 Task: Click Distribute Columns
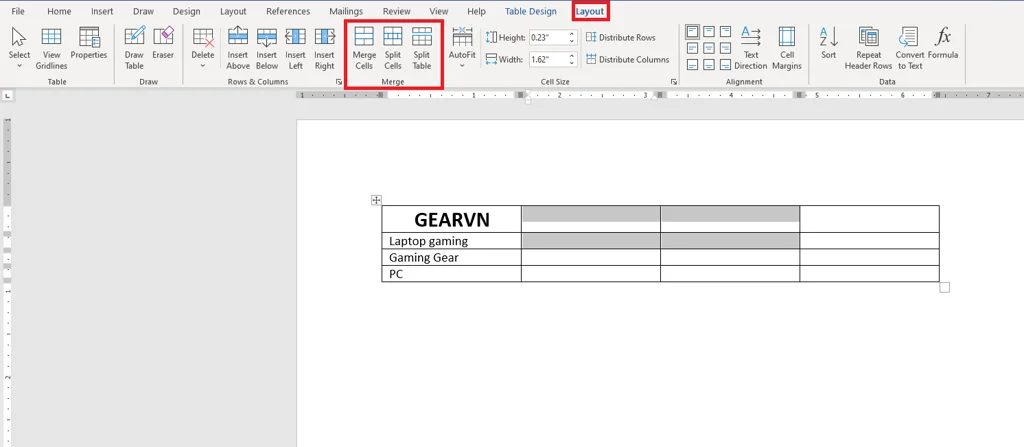(x=628, y=59)
